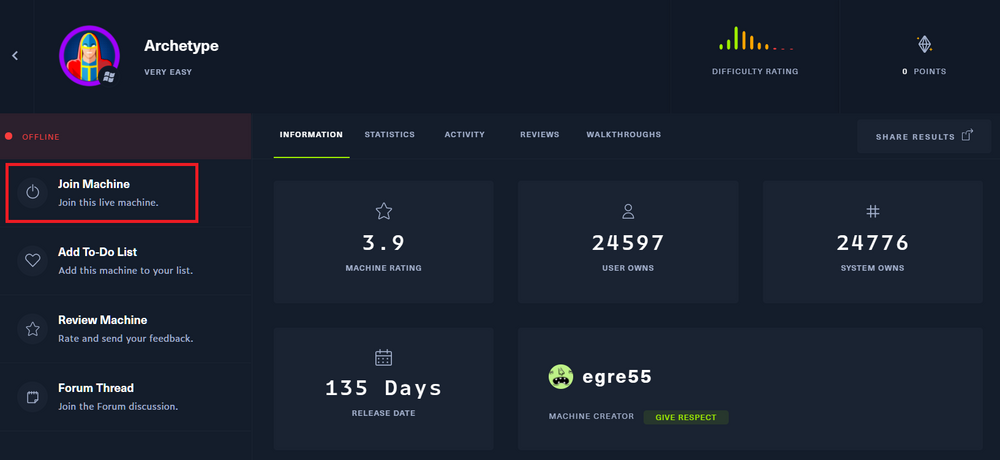
Task: Go to the Reviews tab
Action: pyautogui.click(x=539, y=135)
